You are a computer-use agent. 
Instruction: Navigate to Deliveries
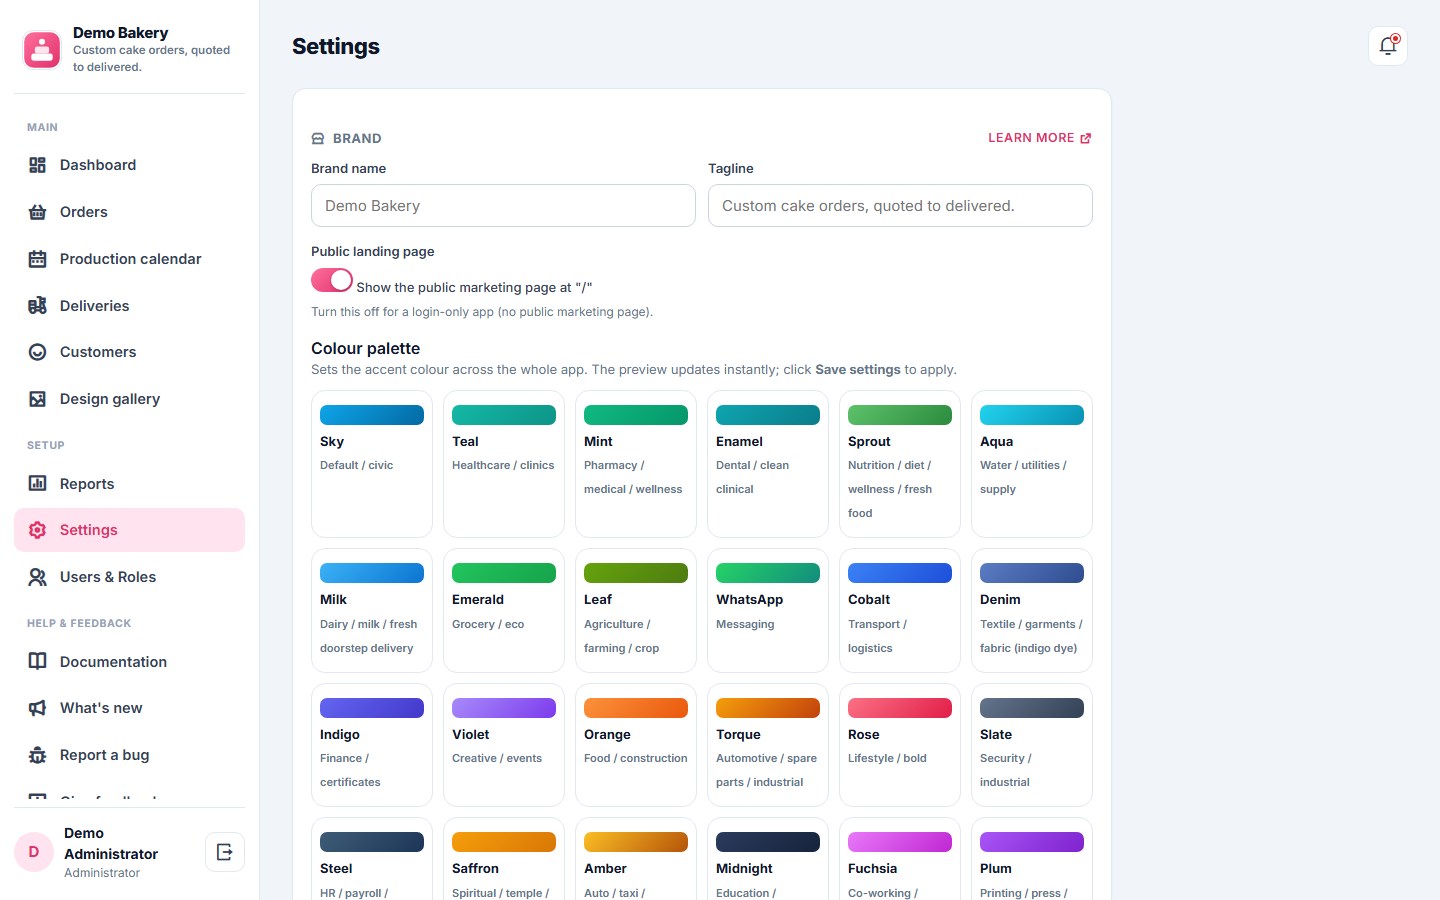(x=129, y=306)
